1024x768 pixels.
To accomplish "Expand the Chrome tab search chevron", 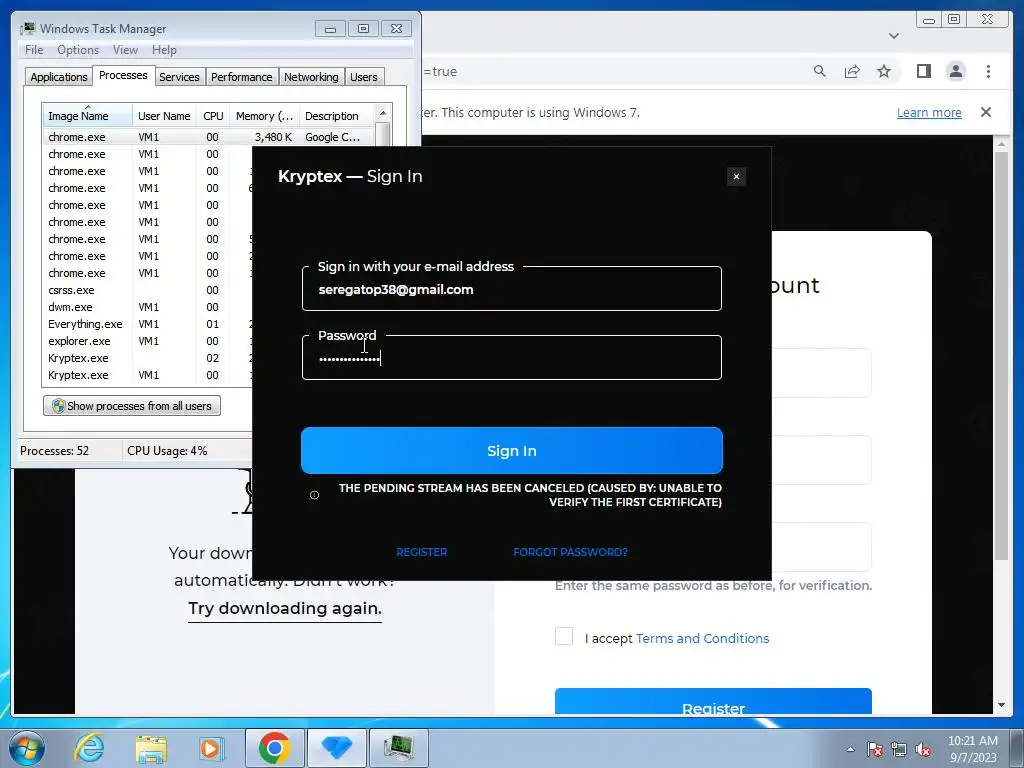I will 894,36.
